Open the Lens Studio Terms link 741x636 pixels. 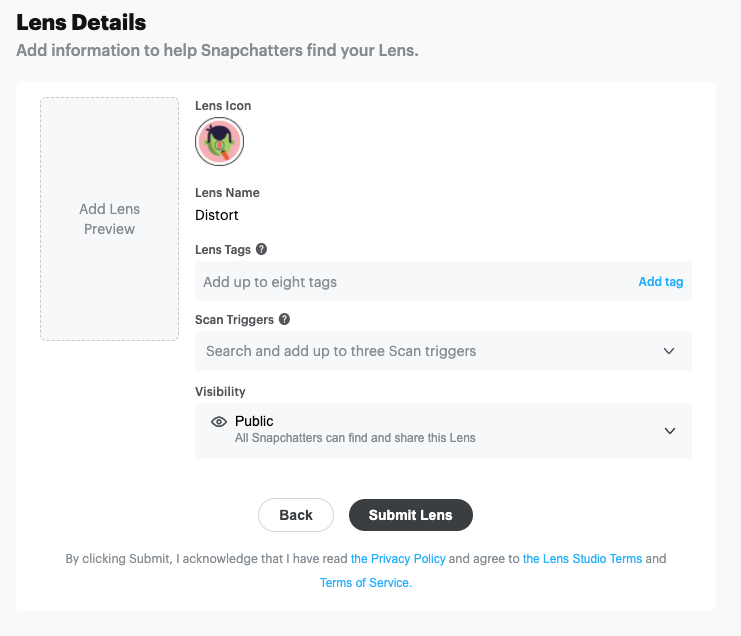[582, 559]
